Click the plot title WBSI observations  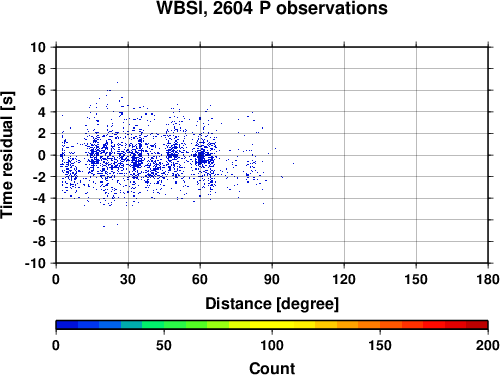[x=272, y=8]
